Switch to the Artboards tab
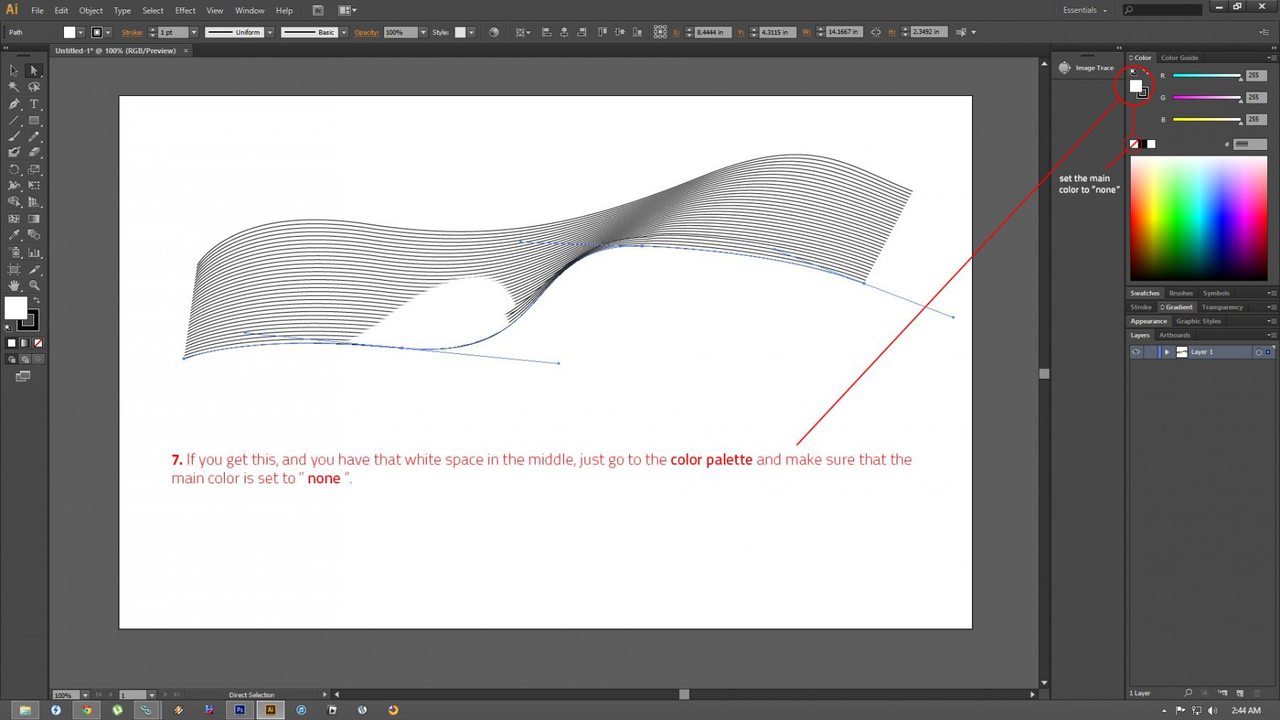Image resolution: width=1280 pixels, height=720 pixels. (1174, 335)
